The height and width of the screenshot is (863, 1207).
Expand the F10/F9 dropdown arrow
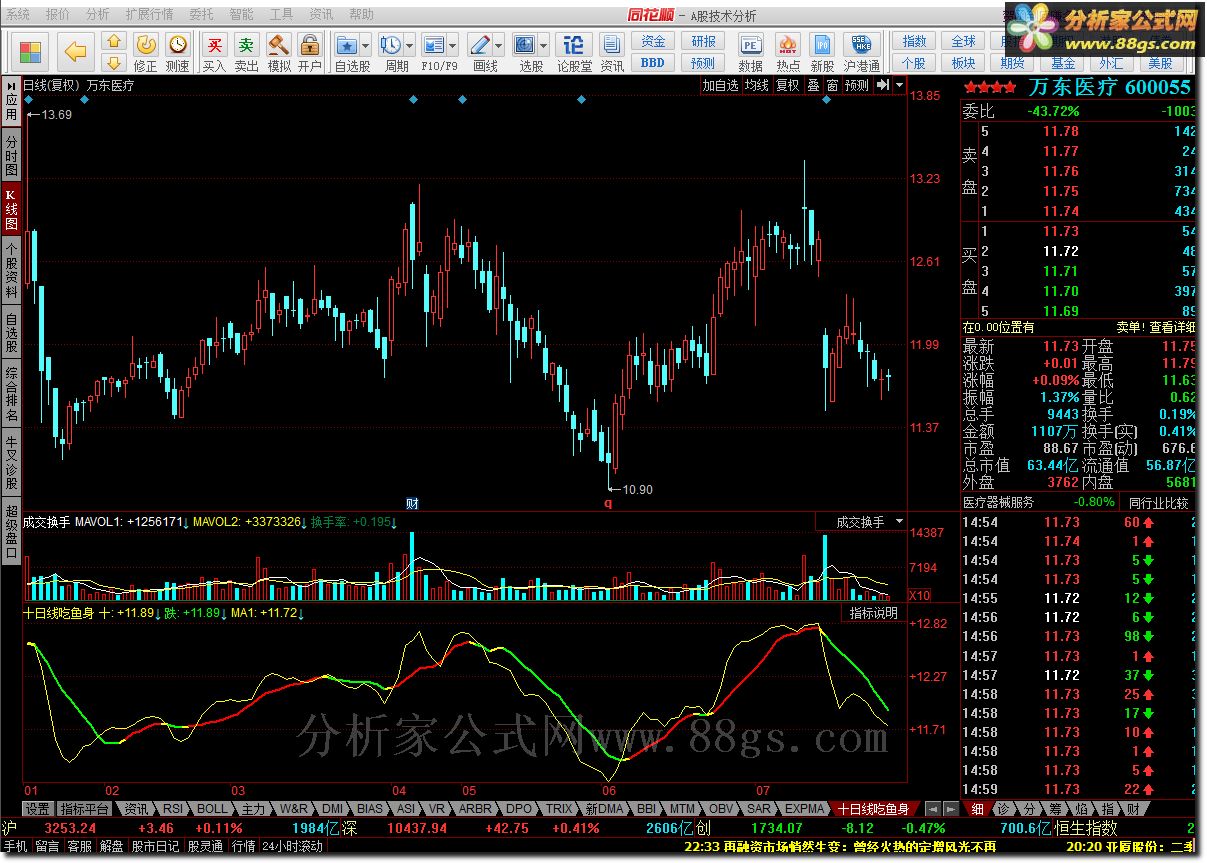coord(454,45)
